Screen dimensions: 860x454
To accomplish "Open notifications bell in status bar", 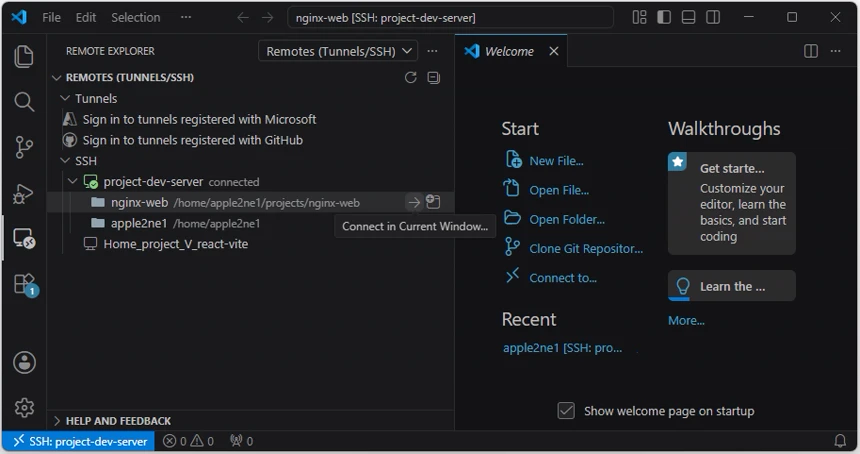I will tap(840, 441).
